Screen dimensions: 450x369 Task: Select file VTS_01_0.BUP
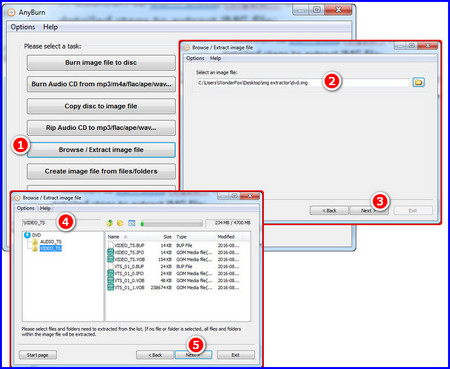[129, 266]
